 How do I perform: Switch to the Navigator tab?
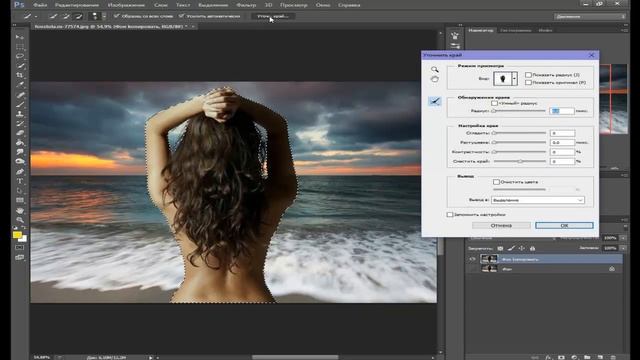click(x=481, y=30)
